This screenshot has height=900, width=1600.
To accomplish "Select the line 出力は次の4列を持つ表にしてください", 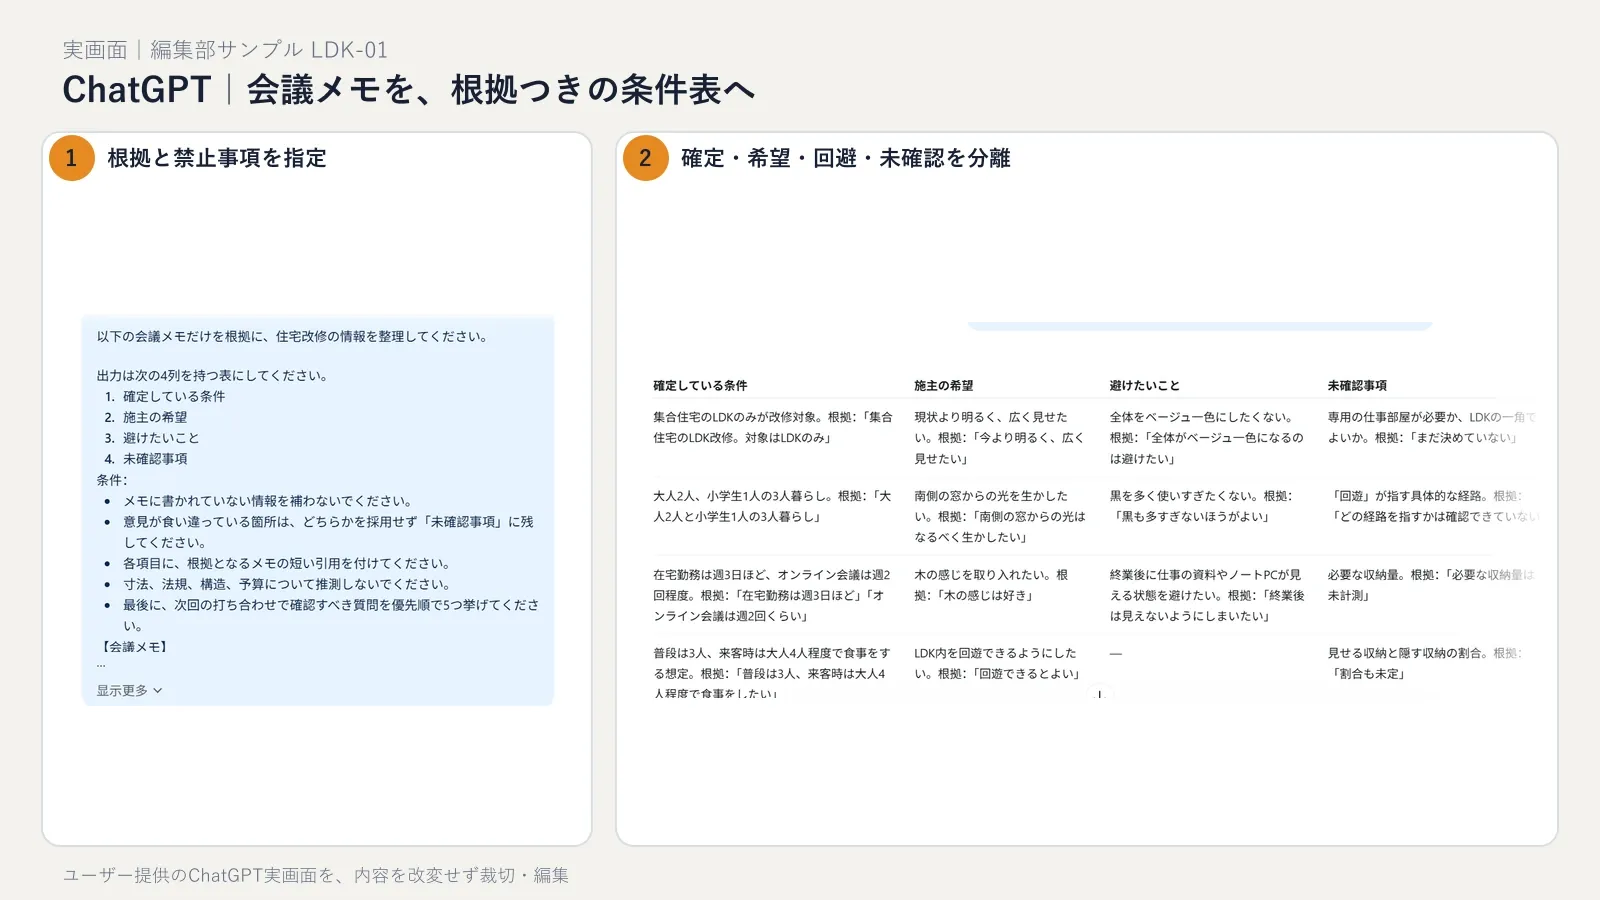I will (212, 376).
